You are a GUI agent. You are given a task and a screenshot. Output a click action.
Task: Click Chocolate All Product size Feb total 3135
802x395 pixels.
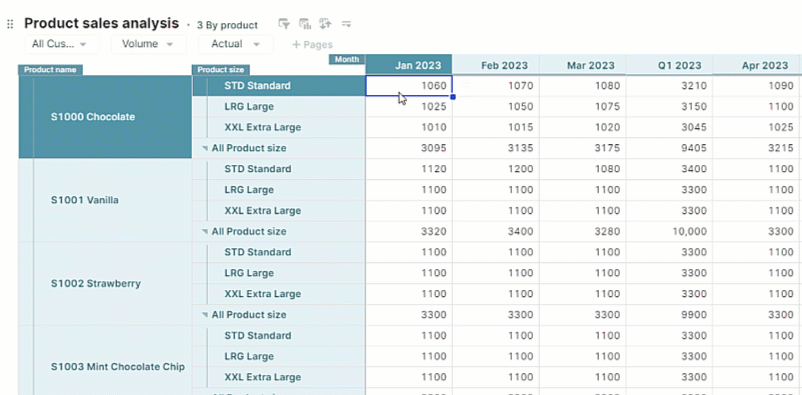(496, 148)
